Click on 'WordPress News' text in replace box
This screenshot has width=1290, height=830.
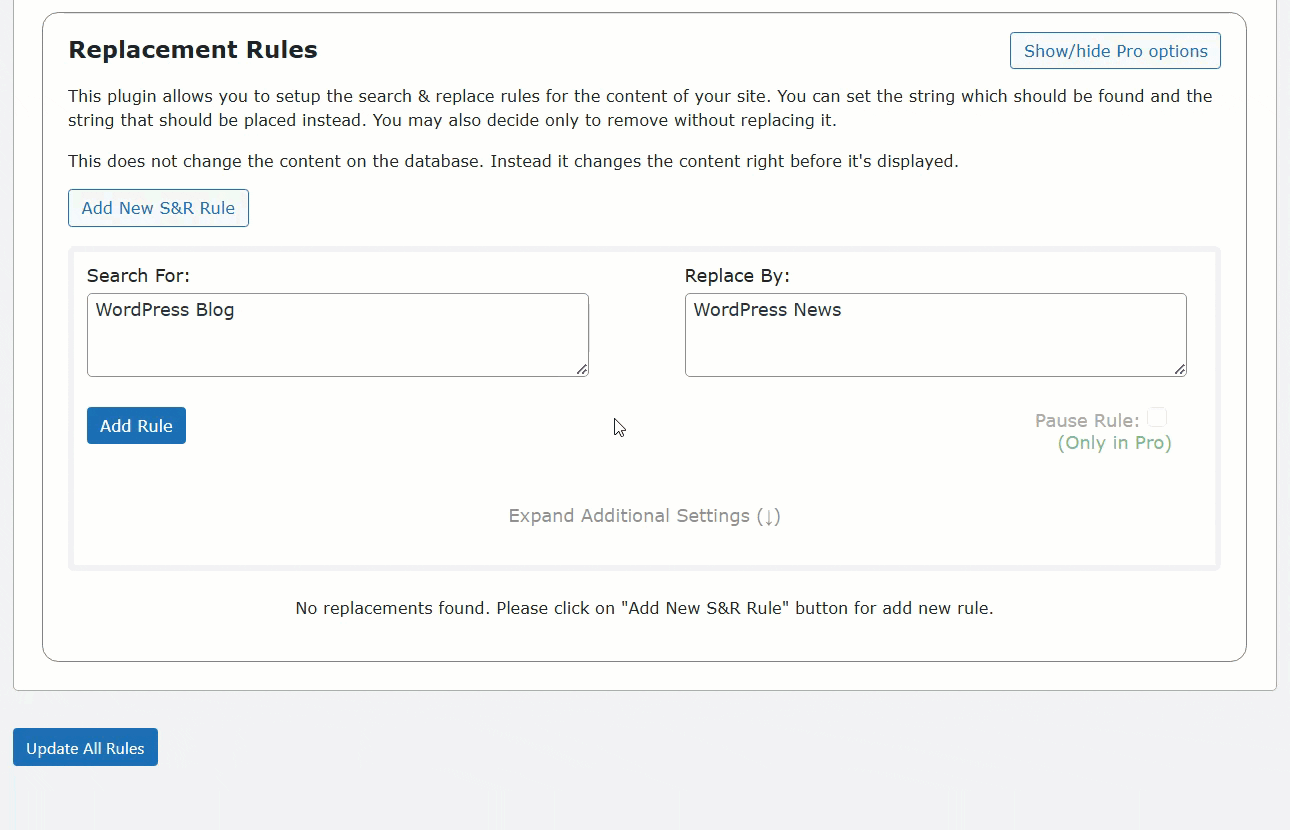point(767,310)
